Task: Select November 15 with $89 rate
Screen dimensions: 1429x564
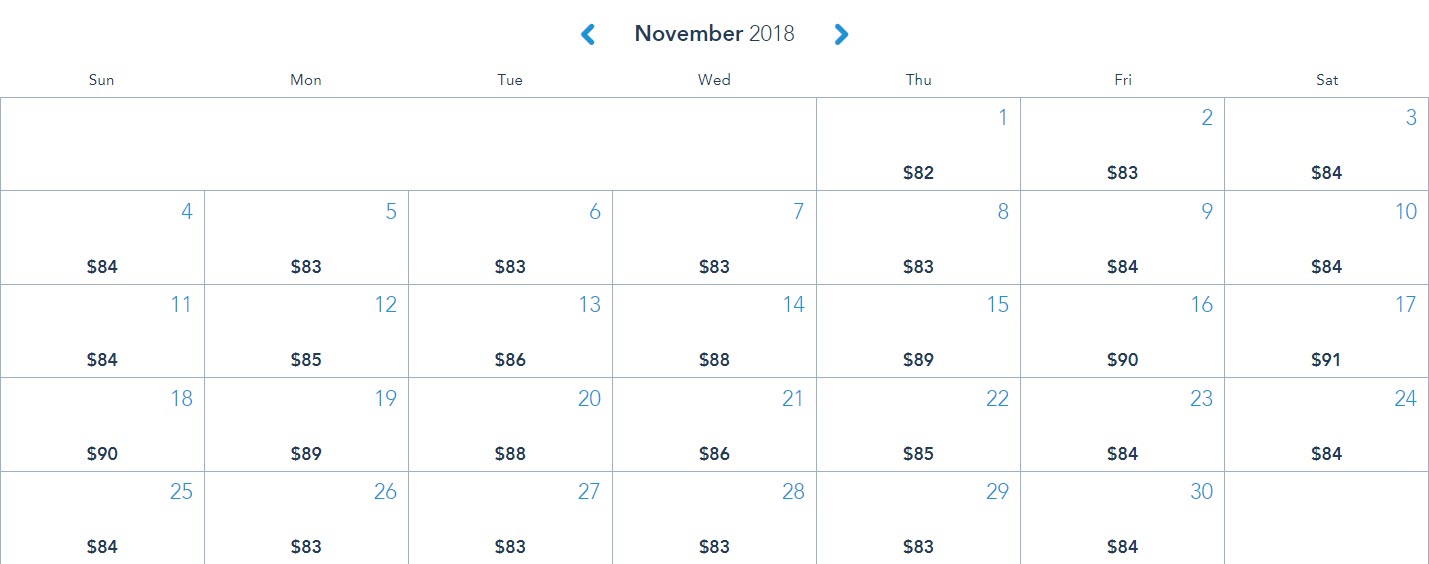Action: tap(919, 331)
